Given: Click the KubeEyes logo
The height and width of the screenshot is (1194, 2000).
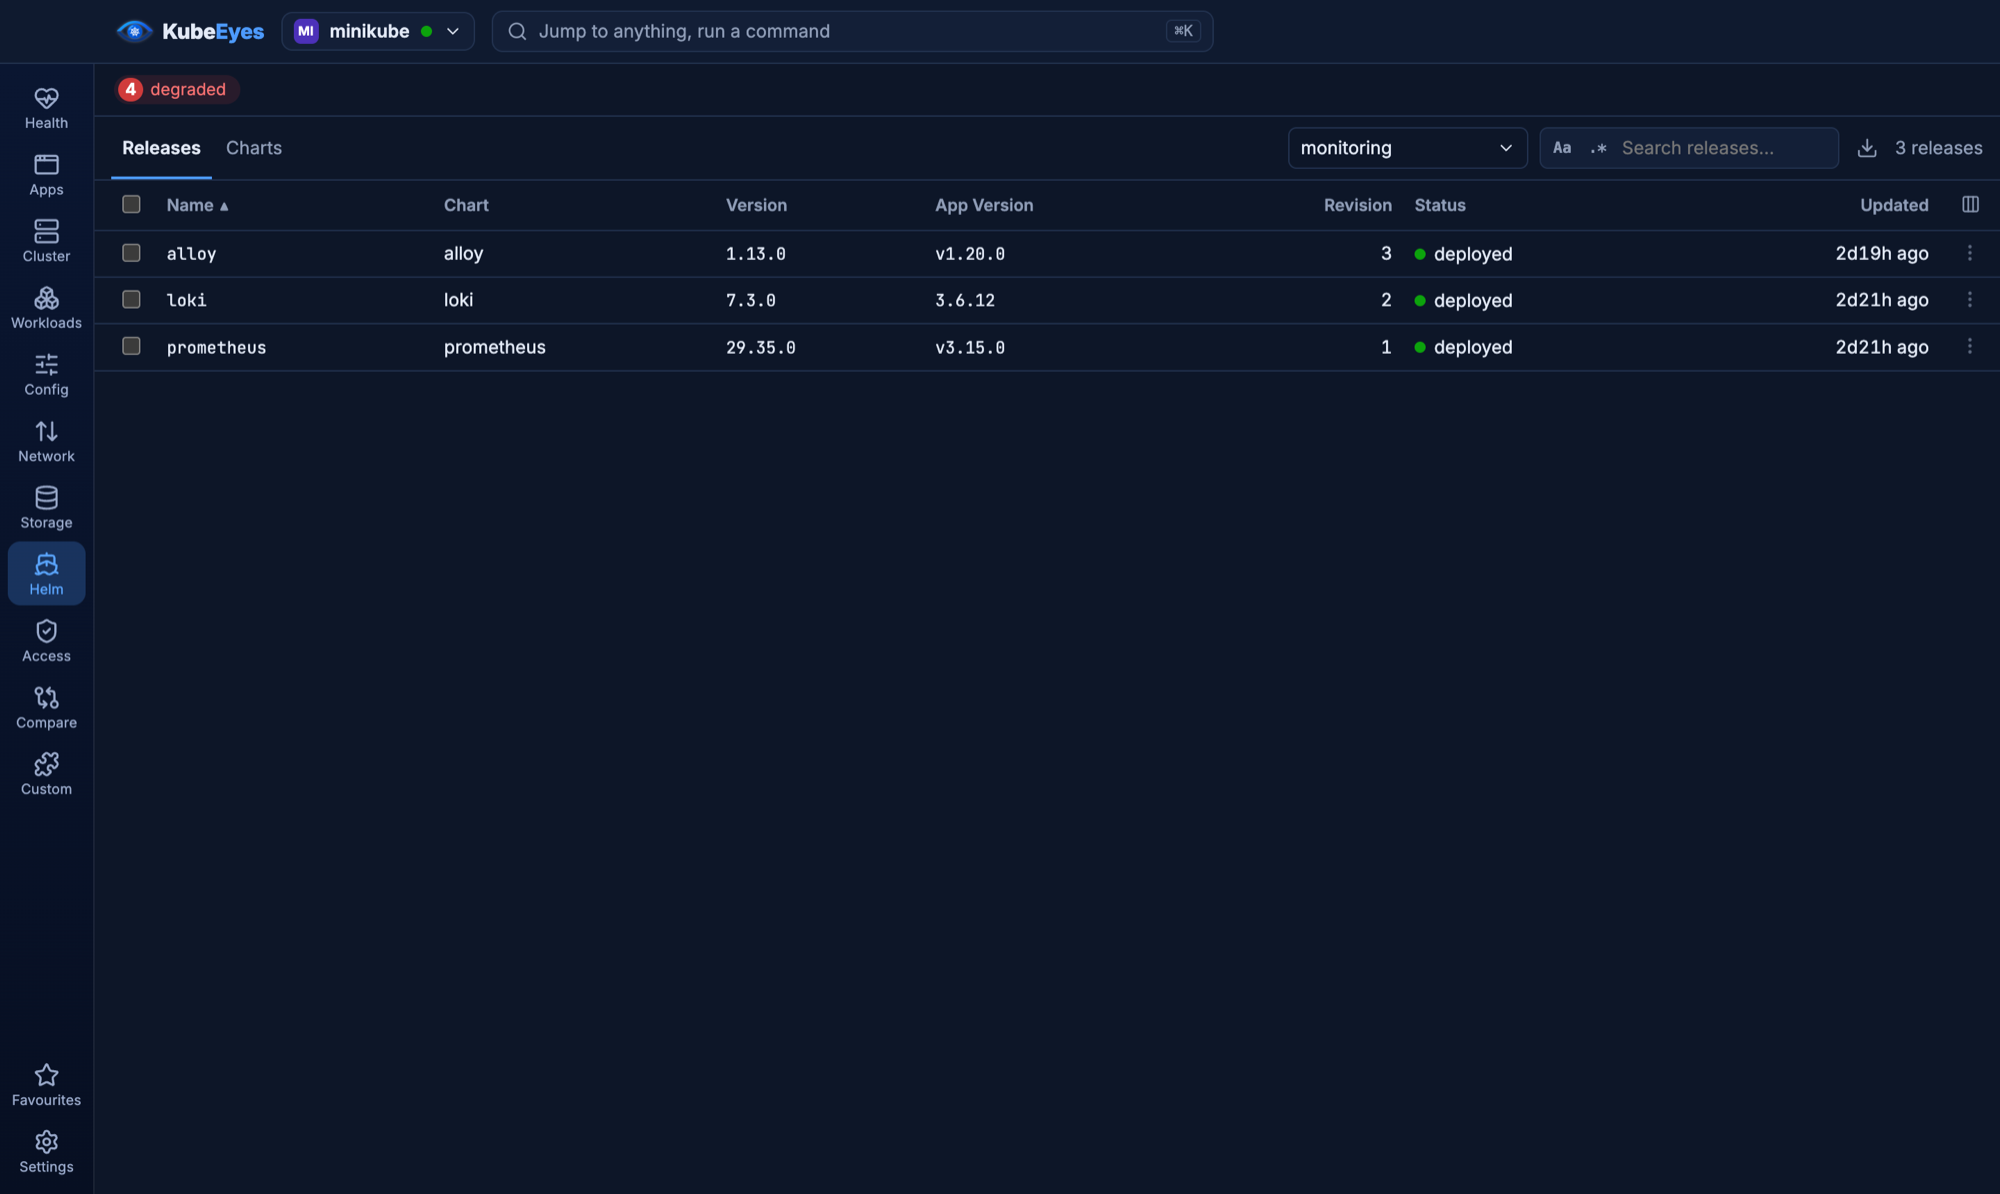Looking at the screenshot, I should pyautogui.click(x=190, y=31).
